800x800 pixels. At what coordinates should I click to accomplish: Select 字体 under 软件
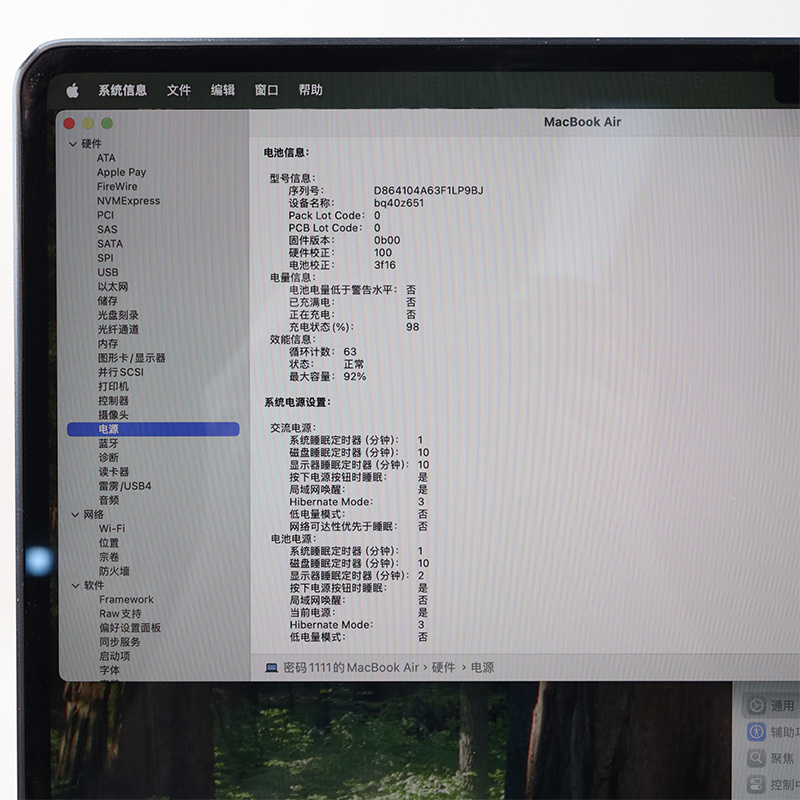click(x=110, y=670)
